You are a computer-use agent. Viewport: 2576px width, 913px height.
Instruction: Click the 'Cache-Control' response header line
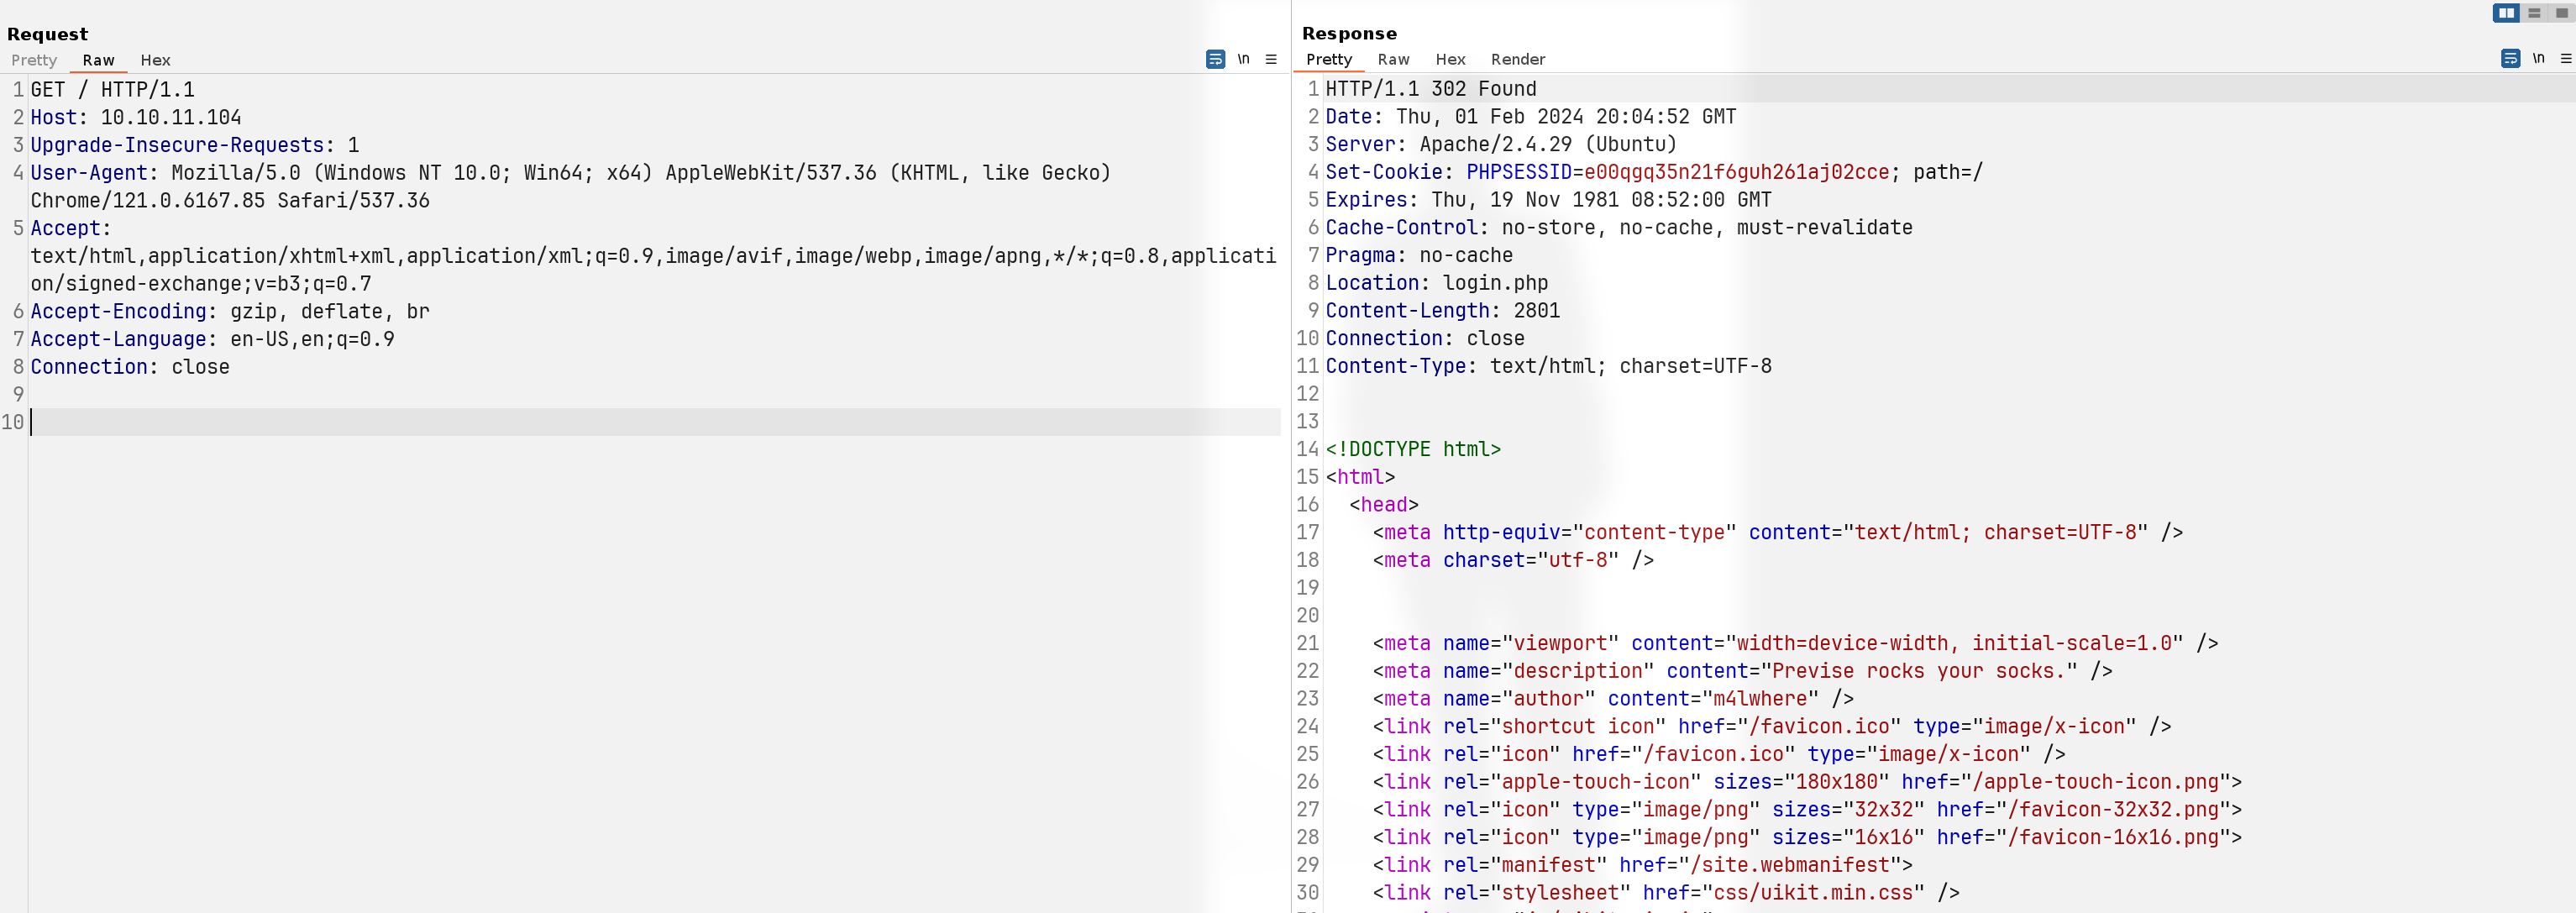pyautogui.click(x=1619, y=228)
